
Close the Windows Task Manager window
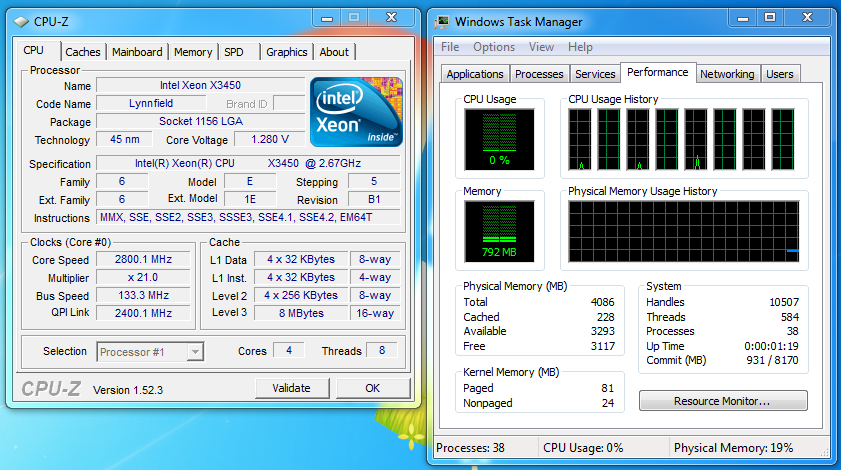tap(807, 18)
